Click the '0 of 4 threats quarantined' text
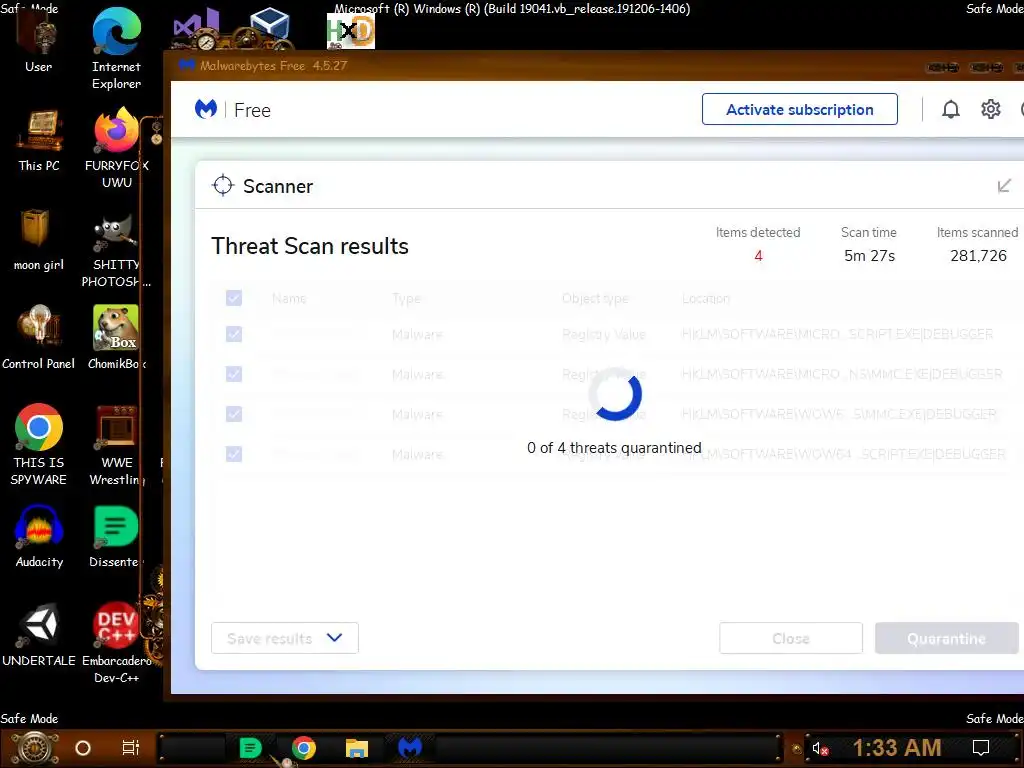1024x768 pixels. [614, 448]
